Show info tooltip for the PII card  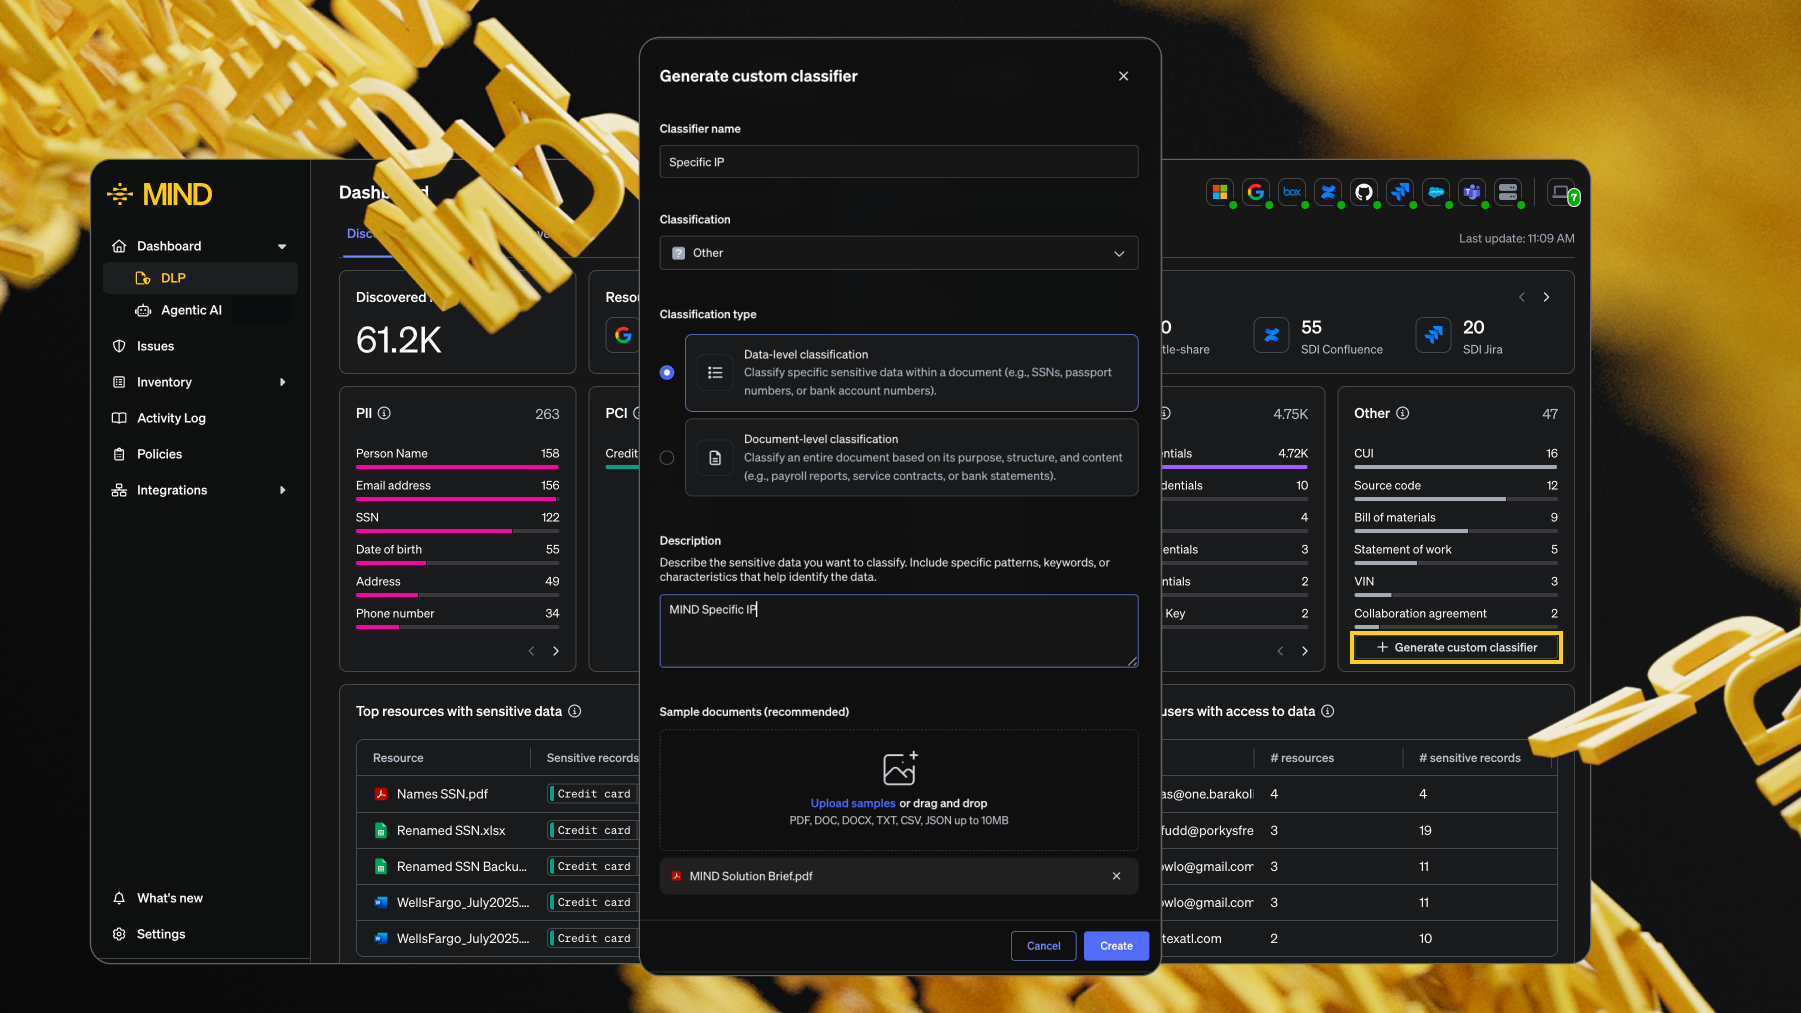point(384,413)
